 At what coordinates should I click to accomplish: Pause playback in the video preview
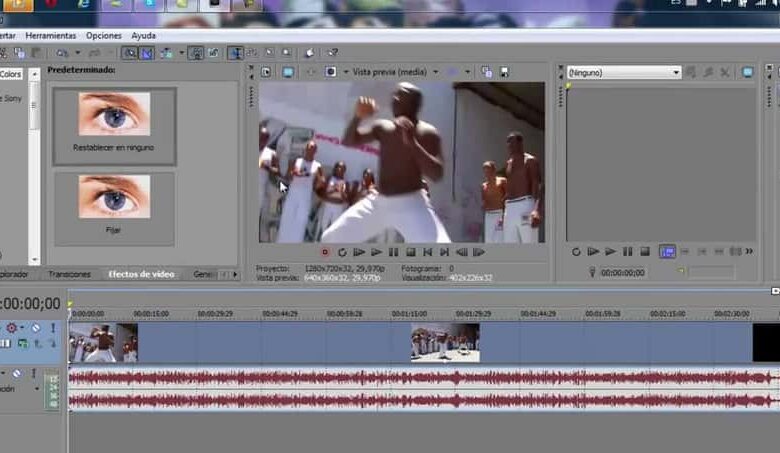click(393, 252)
